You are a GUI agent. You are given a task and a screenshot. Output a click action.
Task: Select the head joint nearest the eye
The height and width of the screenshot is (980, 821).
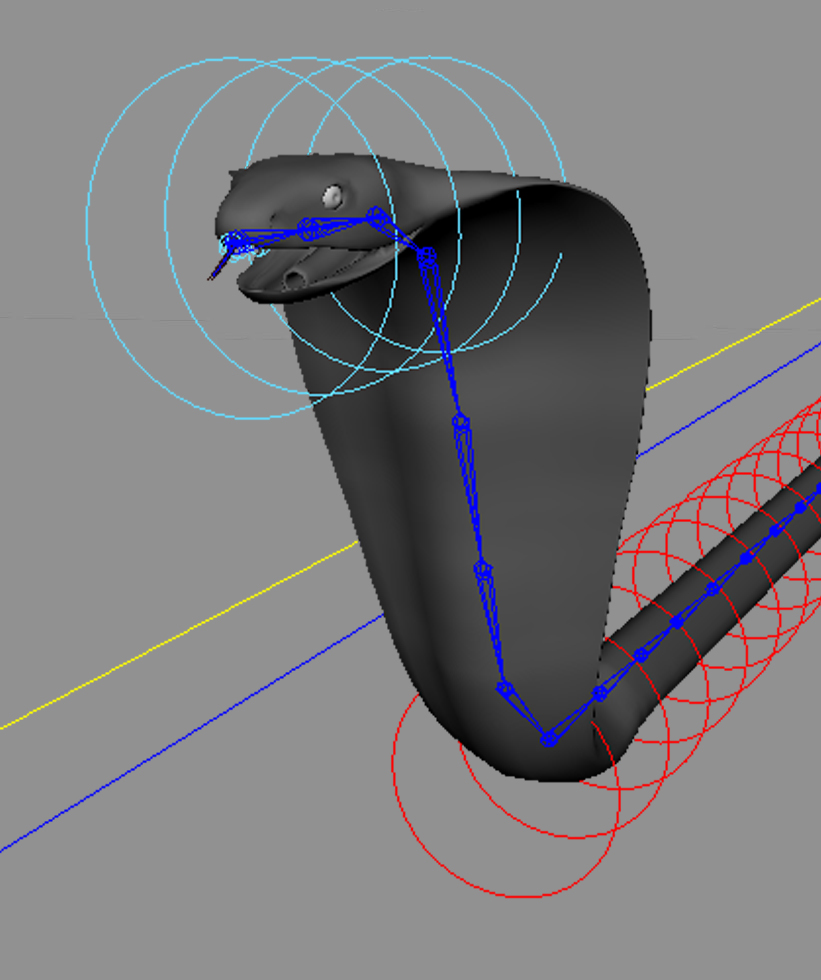(375, 215)
